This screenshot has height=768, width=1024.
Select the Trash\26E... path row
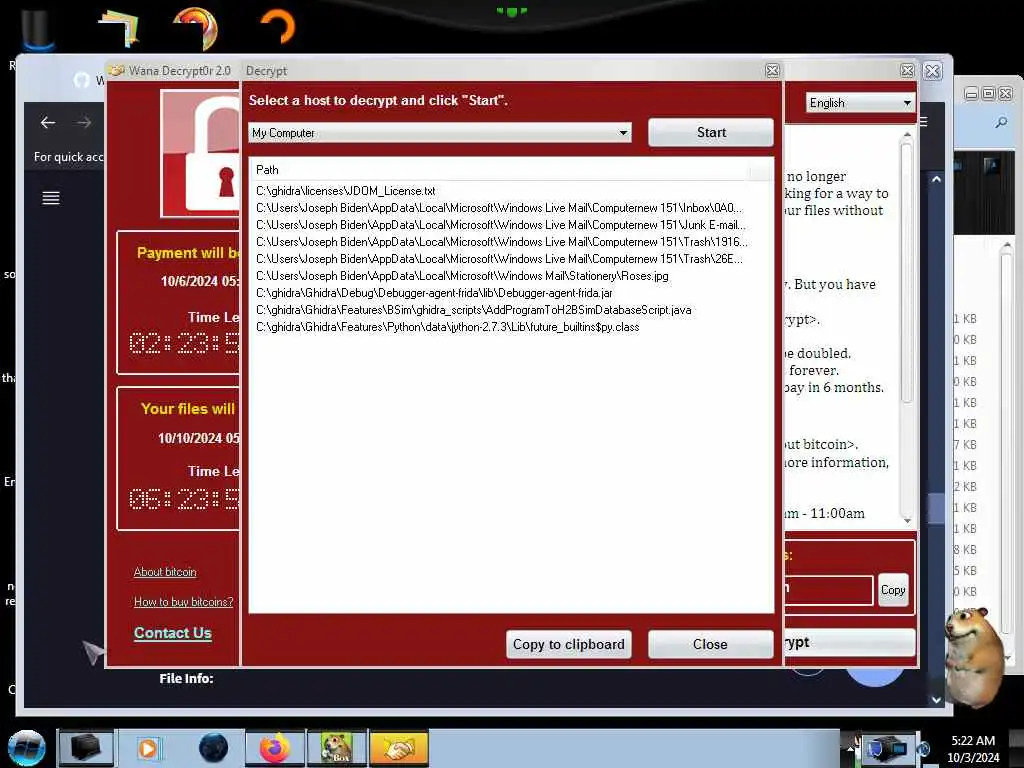499,259
